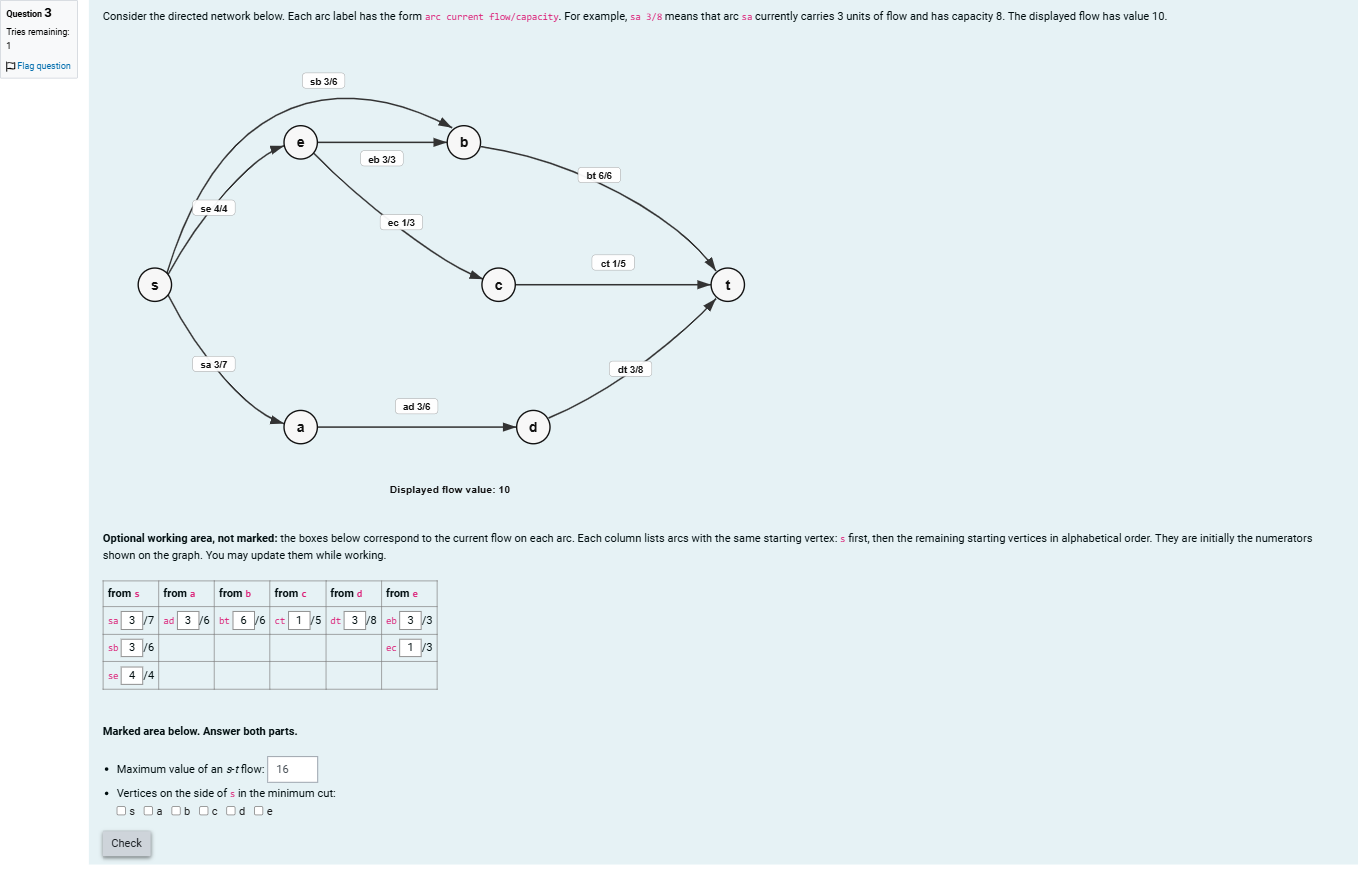1358x875 pixels.
Task: Click node e in the graph
Action: pos(300,142)
